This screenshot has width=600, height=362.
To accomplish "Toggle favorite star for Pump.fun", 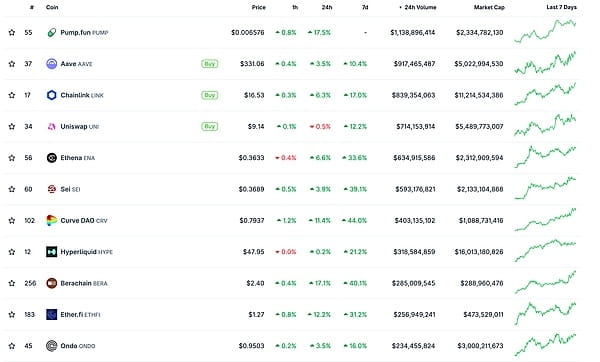I will click(x=12, y=33).
